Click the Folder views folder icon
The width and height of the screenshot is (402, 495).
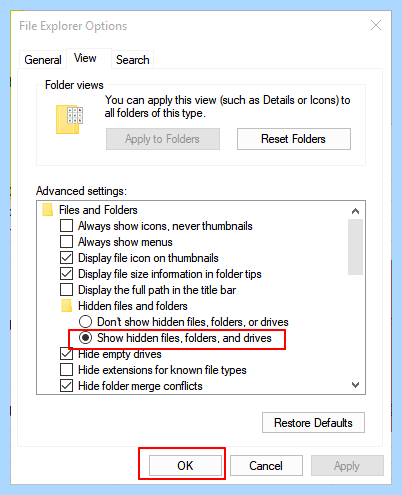coord(69,119)
